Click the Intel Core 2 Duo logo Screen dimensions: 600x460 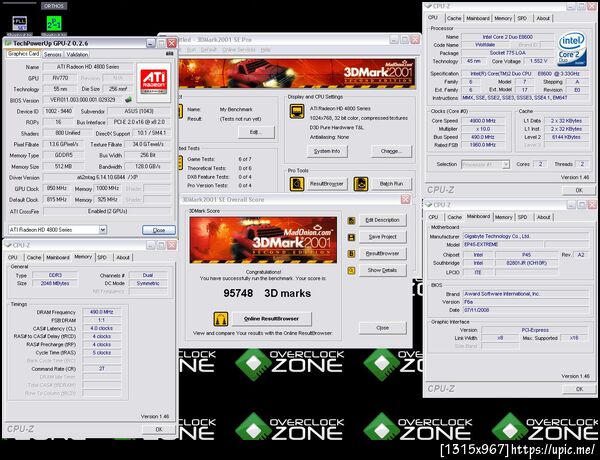pyautogui.click(x=572, y=49)
